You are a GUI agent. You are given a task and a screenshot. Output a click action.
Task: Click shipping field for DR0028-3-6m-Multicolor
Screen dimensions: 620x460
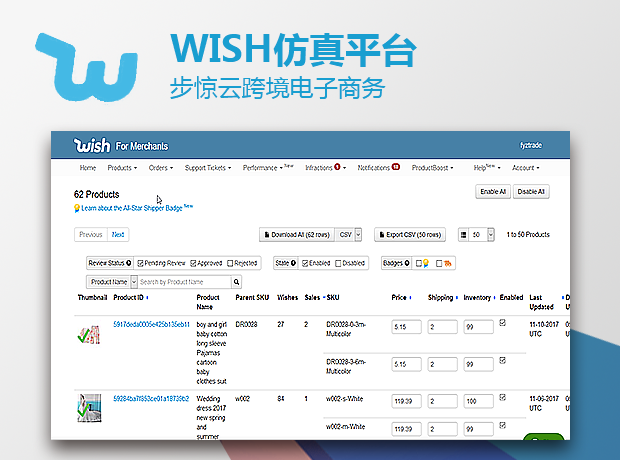click(442, 364)
